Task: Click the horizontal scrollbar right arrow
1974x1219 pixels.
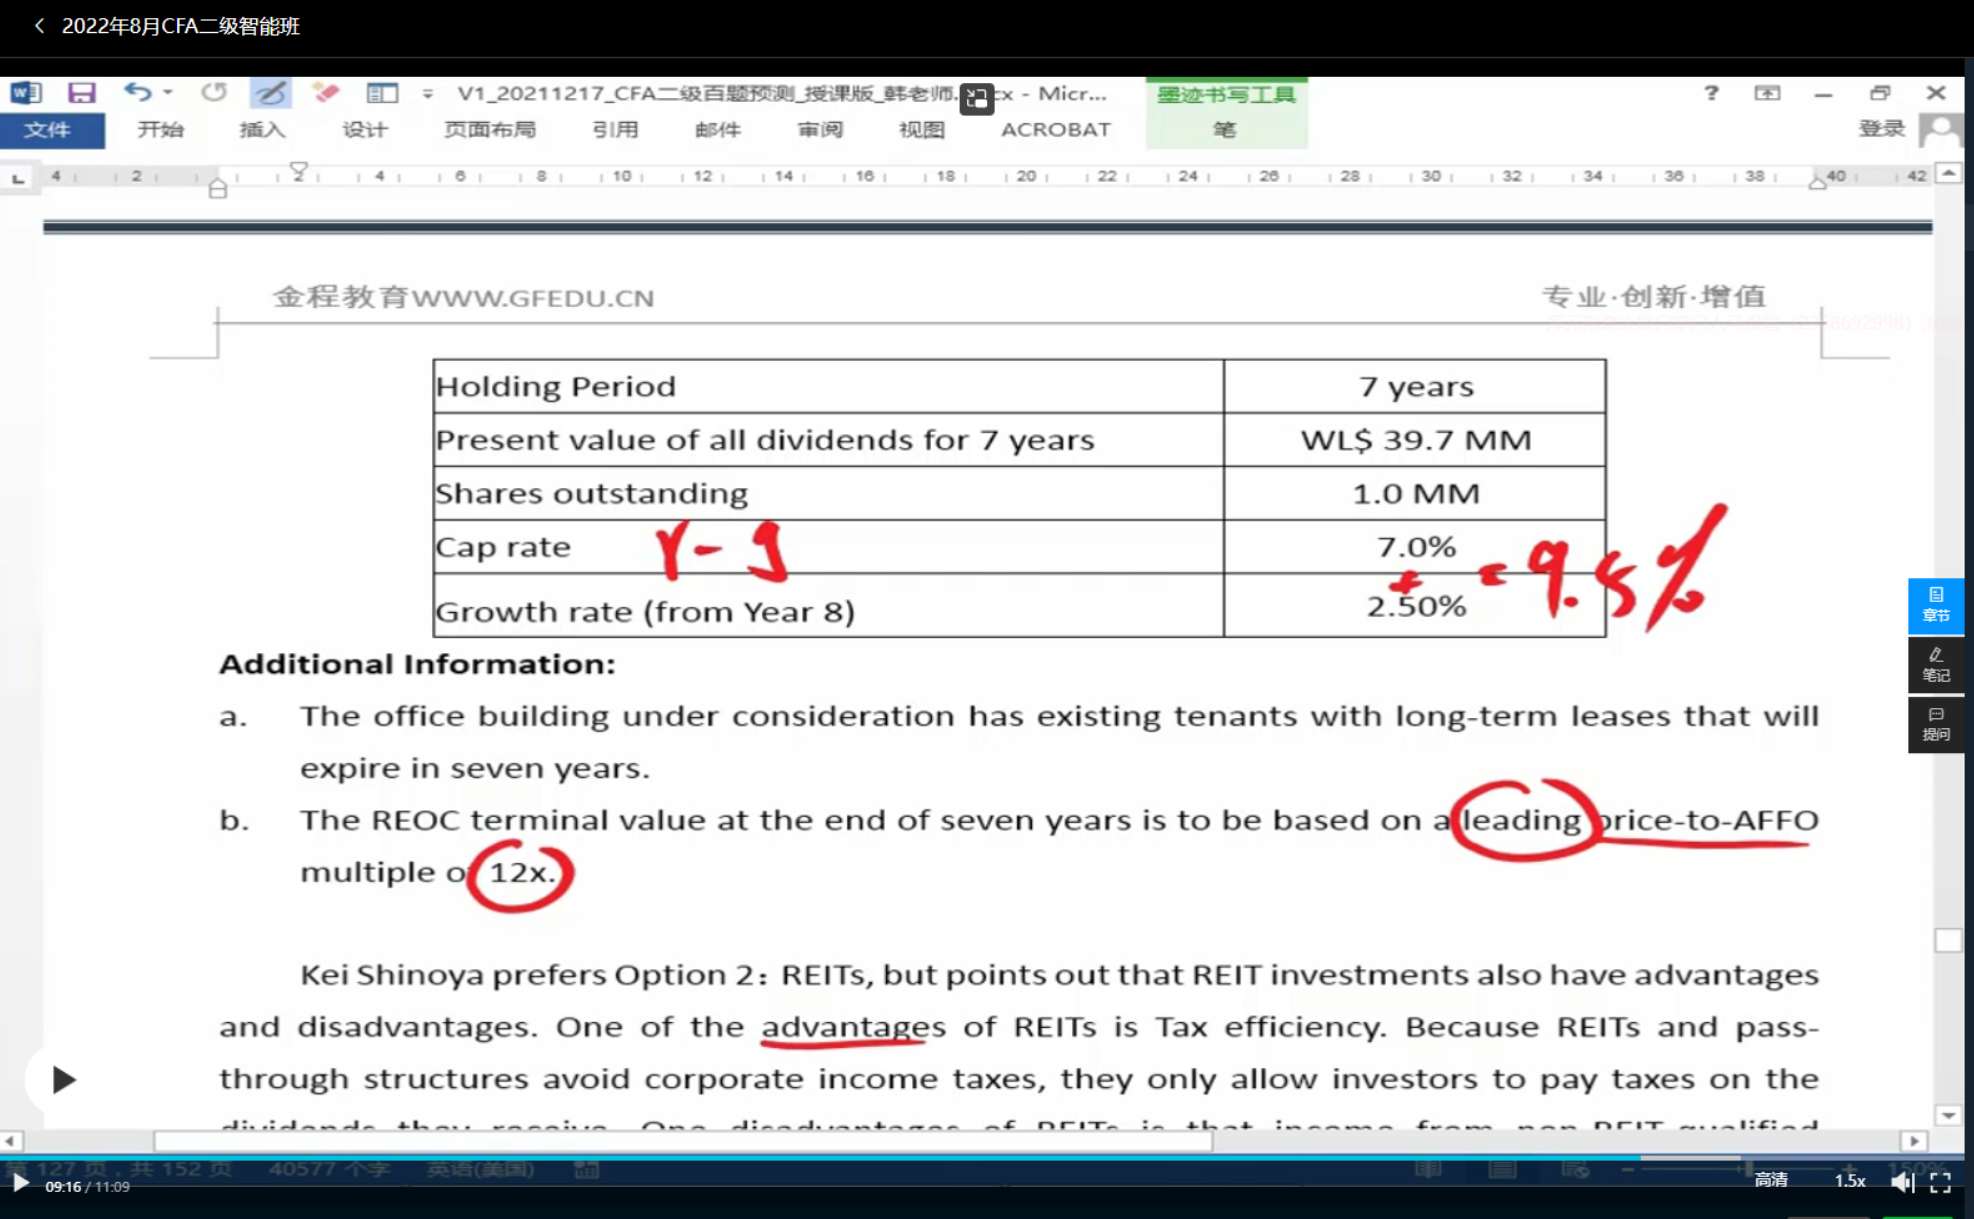Action: coord(1914,1141)
